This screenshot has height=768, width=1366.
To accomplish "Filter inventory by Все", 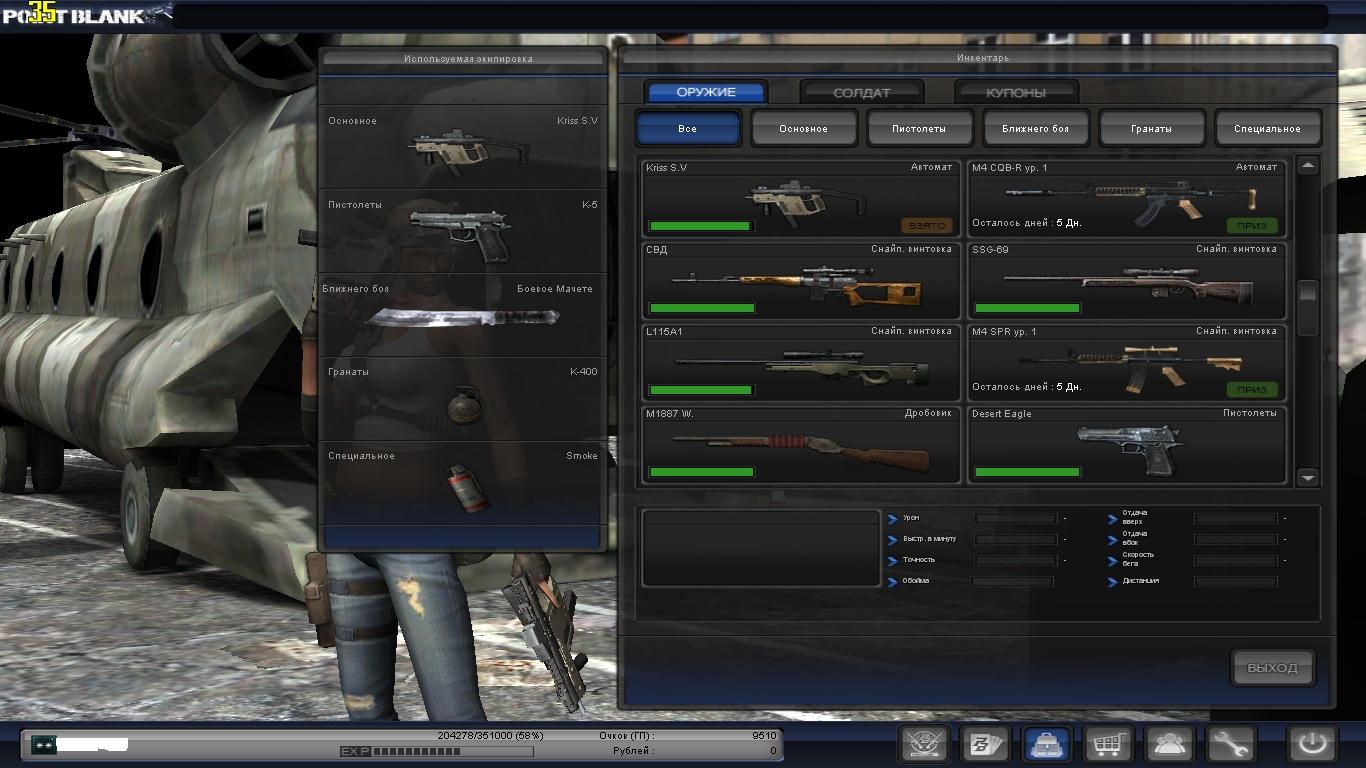I will (x=688, y=129).
